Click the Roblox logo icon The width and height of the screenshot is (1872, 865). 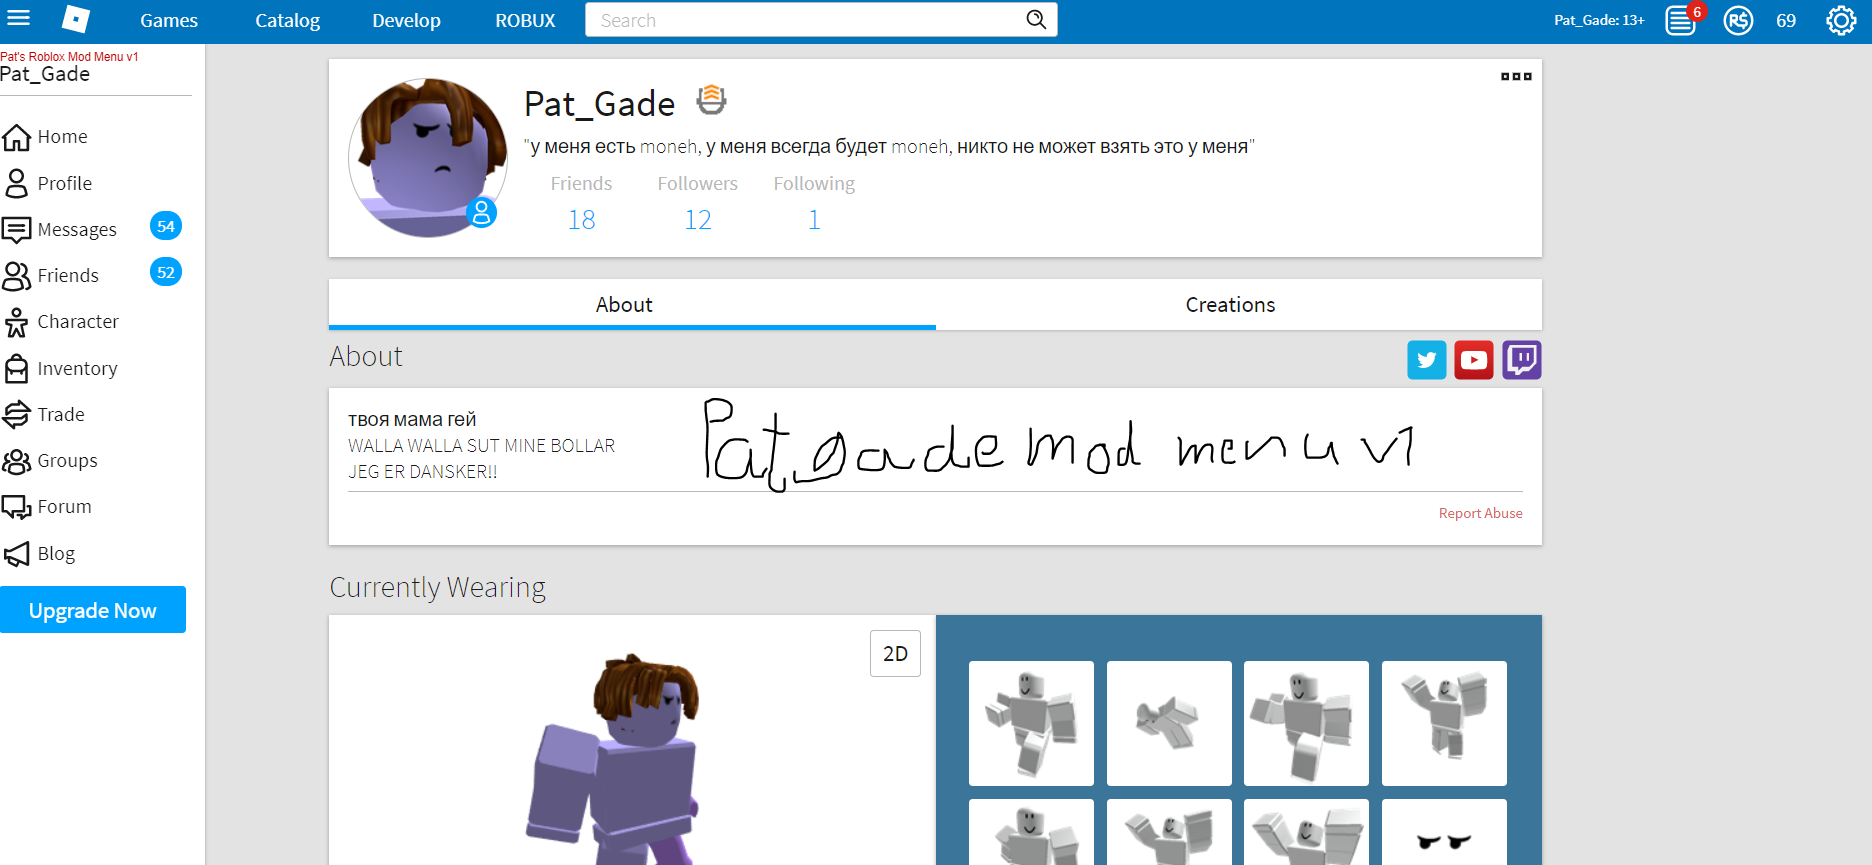point(76,19)
